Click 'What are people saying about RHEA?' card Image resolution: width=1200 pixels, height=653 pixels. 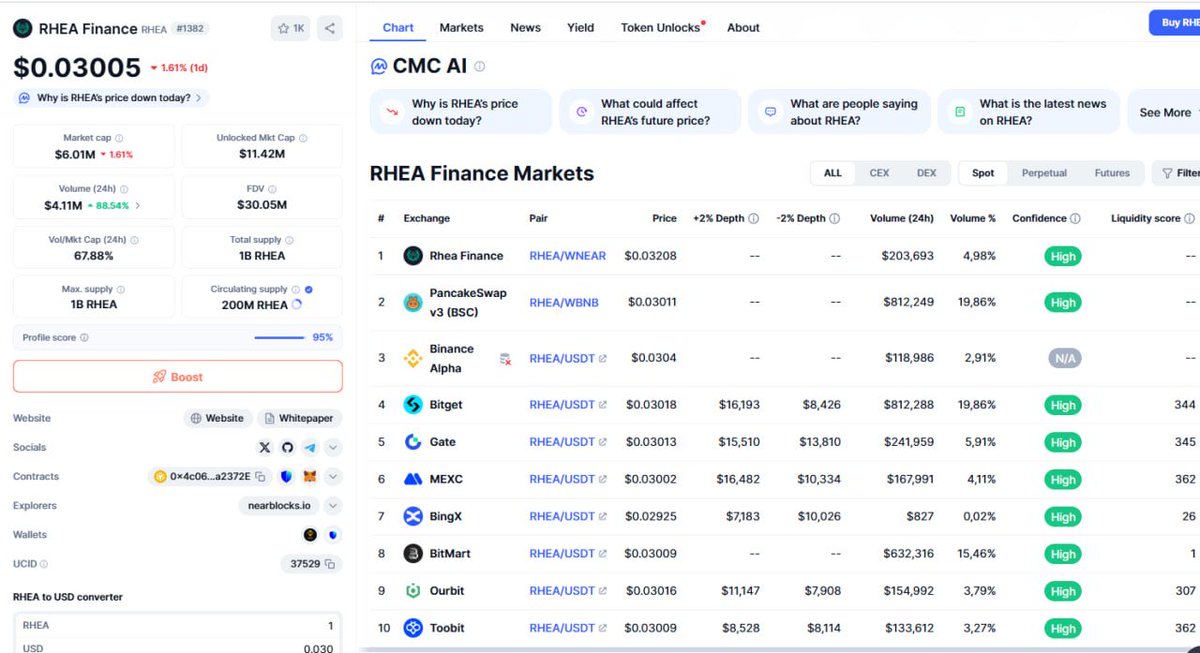[839, 112]
